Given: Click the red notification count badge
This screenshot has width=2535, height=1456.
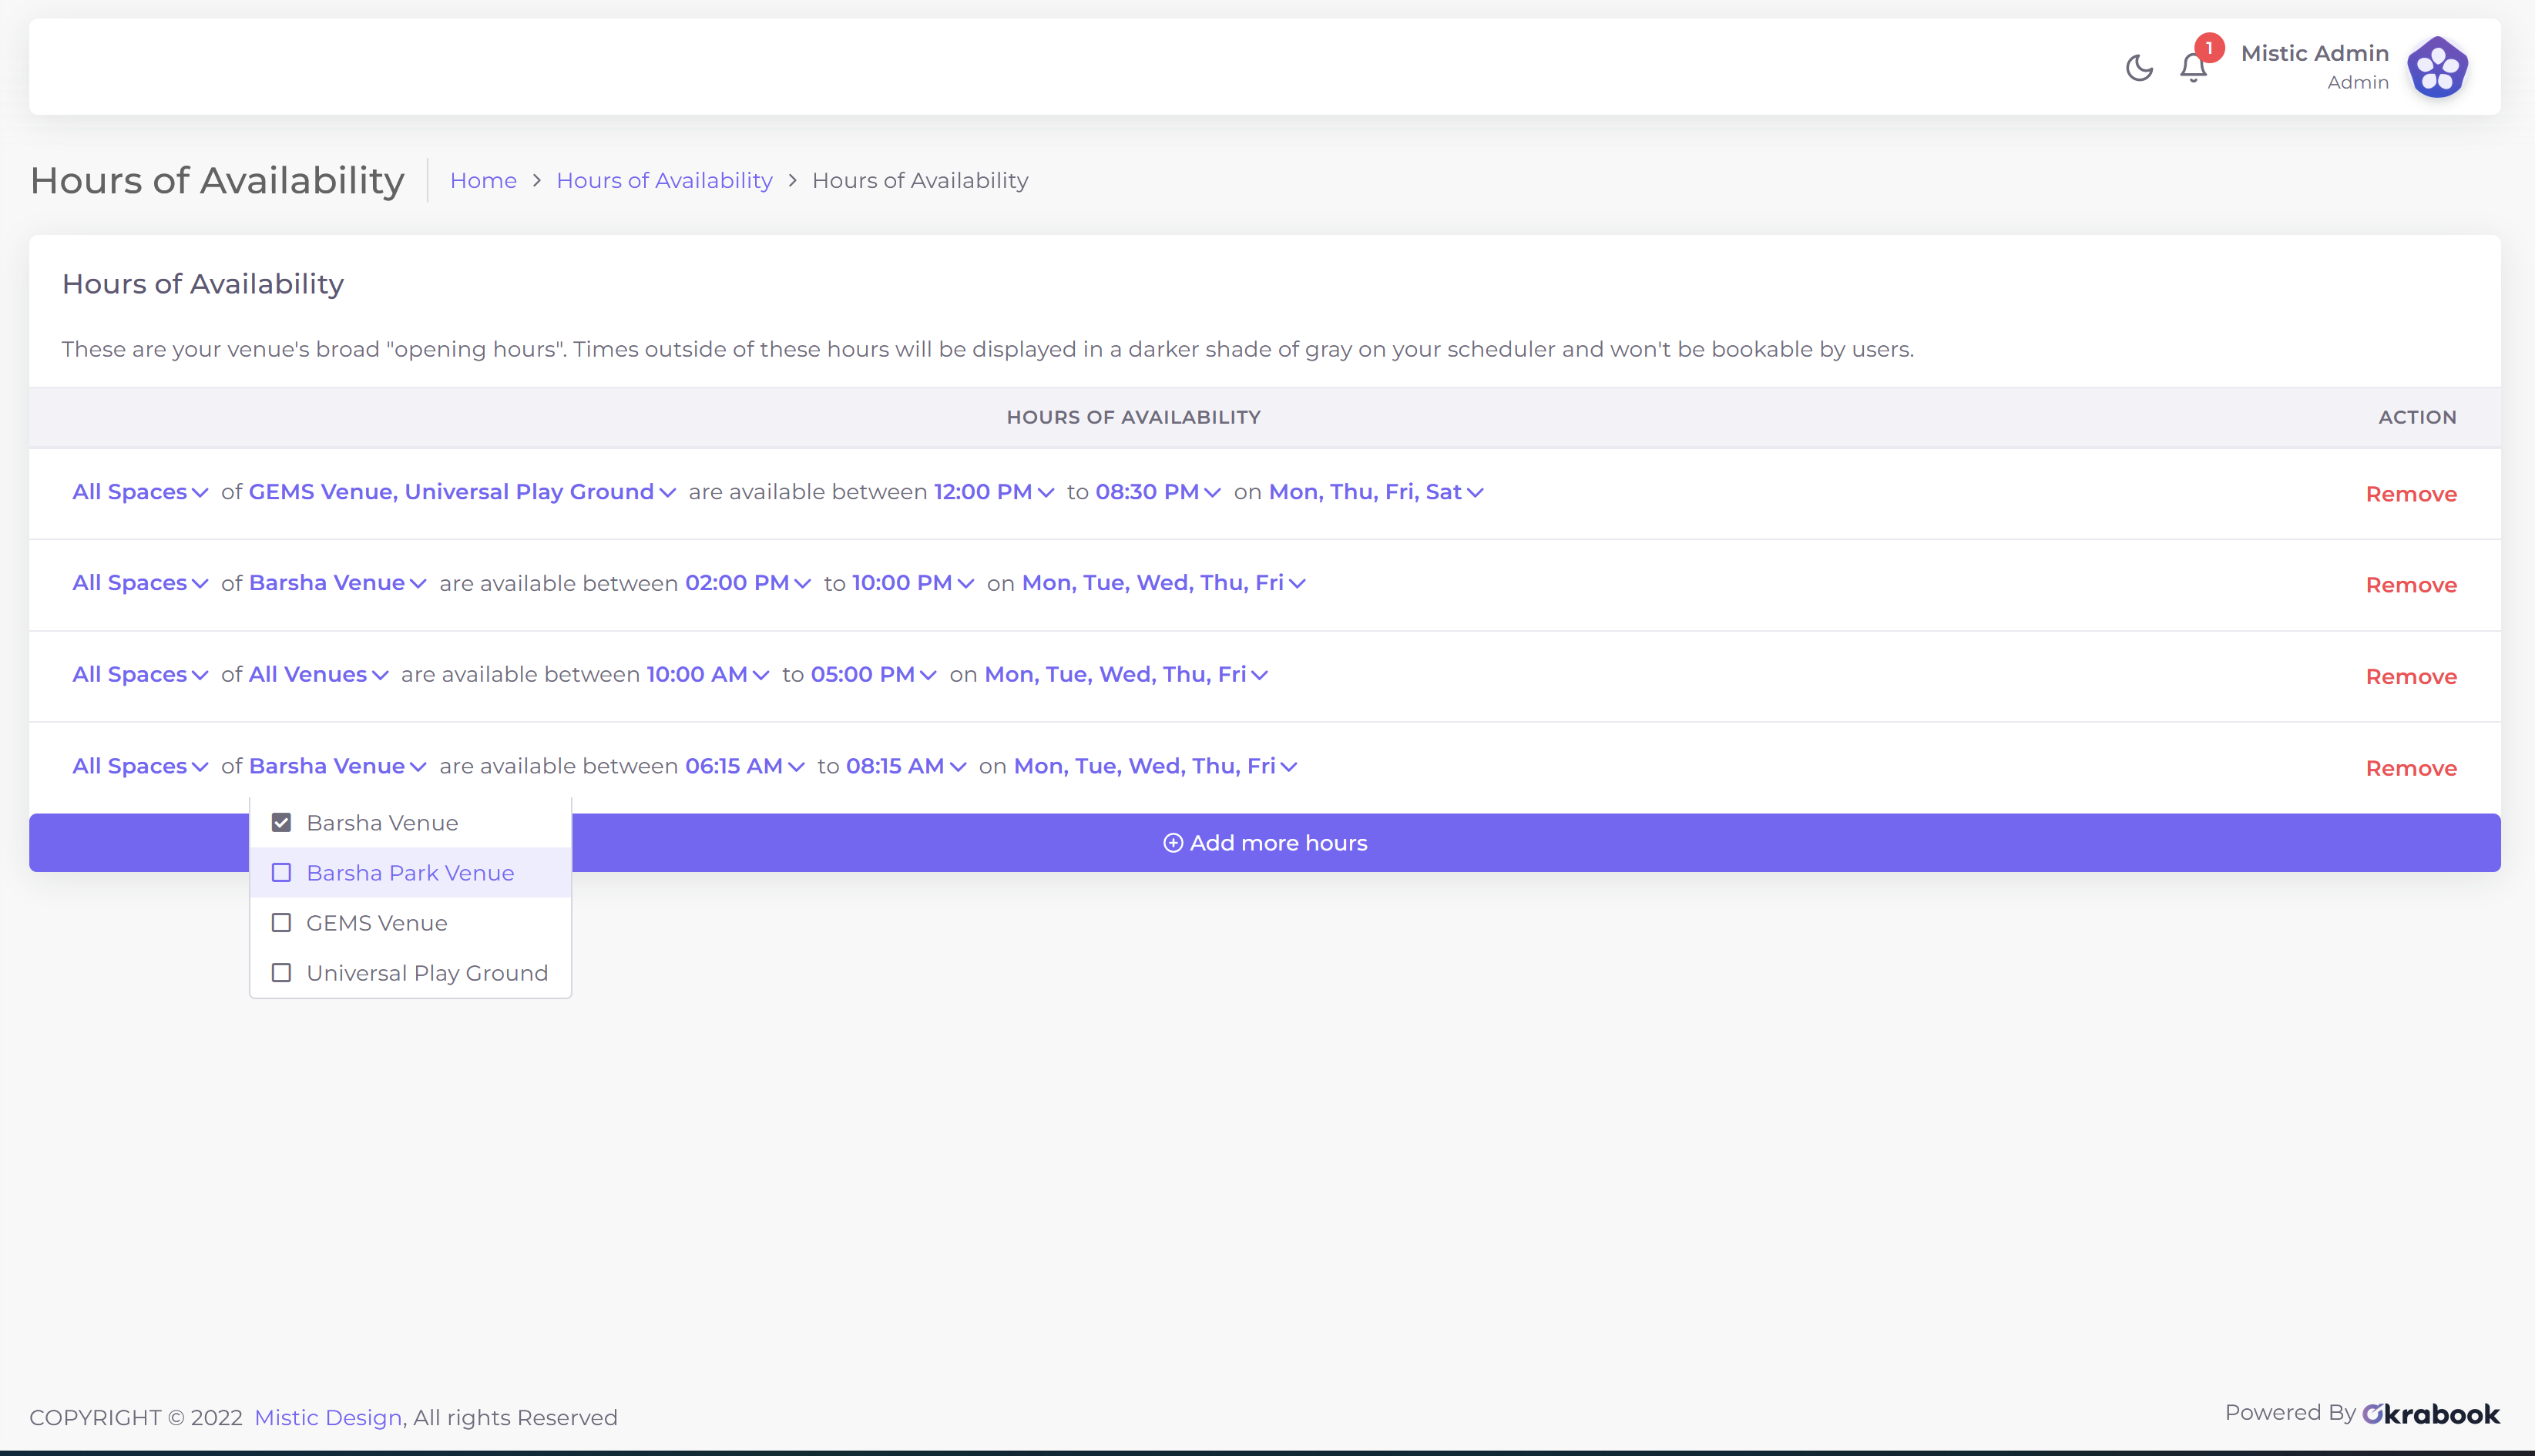Looking at the screenshot, I should (2209, 47).
